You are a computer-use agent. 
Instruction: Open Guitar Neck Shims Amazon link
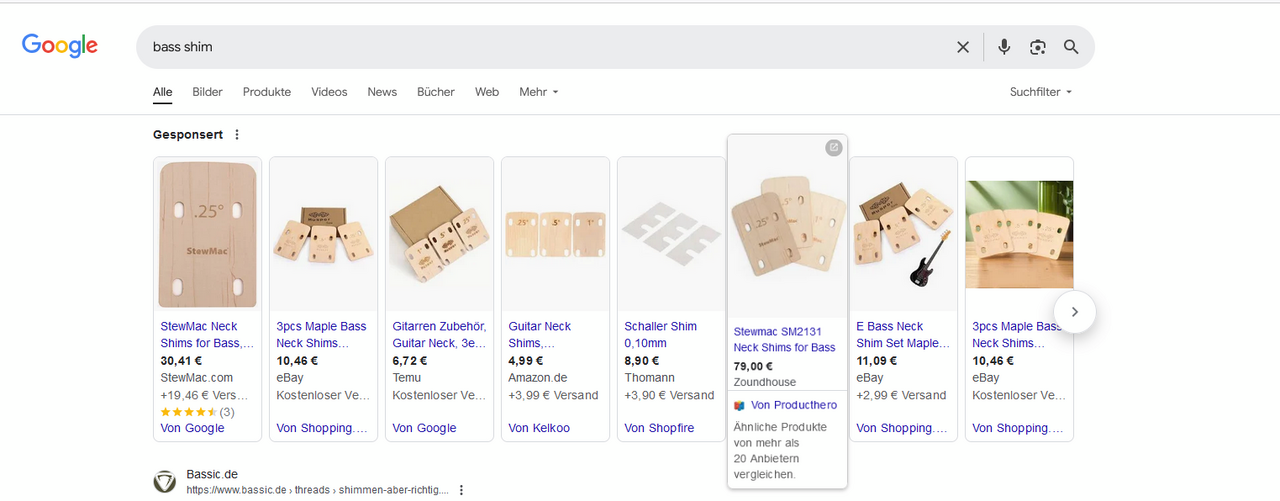(541, 335)
